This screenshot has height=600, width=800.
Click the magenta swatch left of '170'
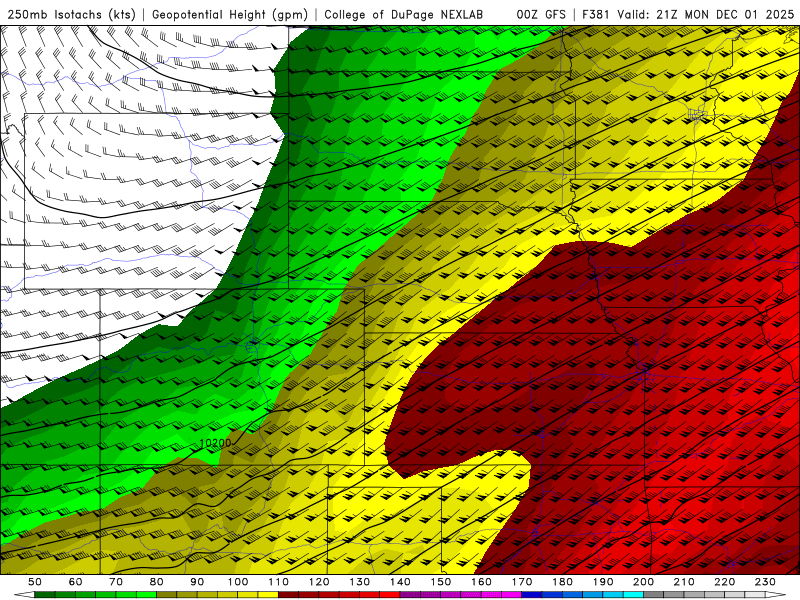click(512, 595)
